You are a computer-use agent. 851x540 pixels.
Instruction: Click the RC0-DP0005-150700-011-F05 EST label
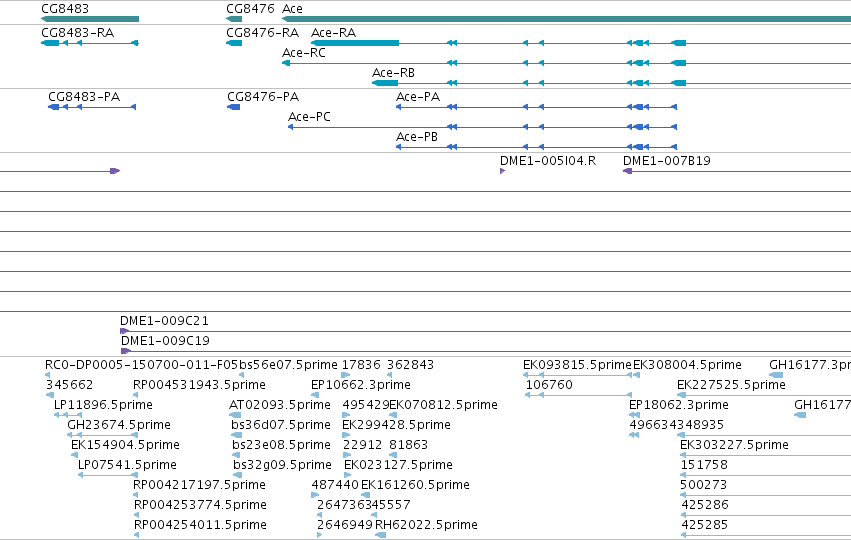(142, 365)
